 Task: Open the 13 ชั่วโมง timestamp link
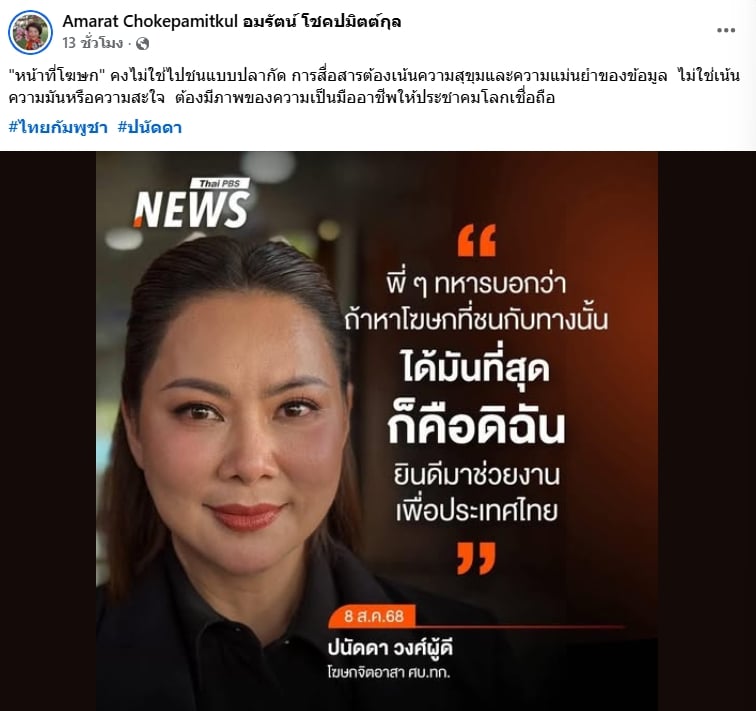click(x=93, y=43)
